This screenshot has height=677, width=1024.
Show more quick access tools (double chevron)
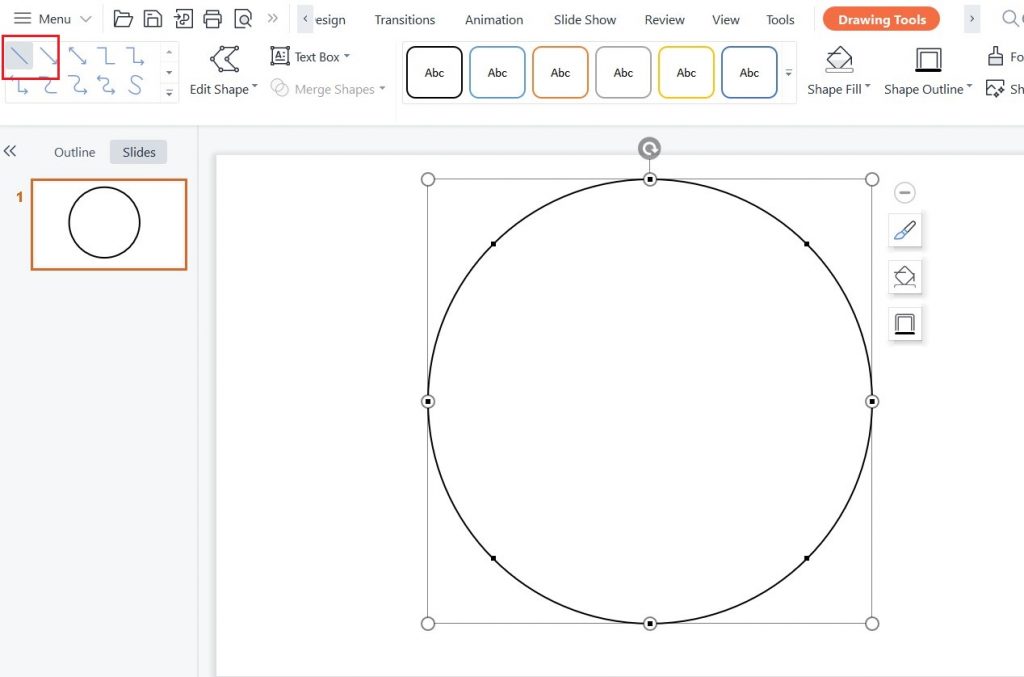pyautogui.click(x=272, y=18)
